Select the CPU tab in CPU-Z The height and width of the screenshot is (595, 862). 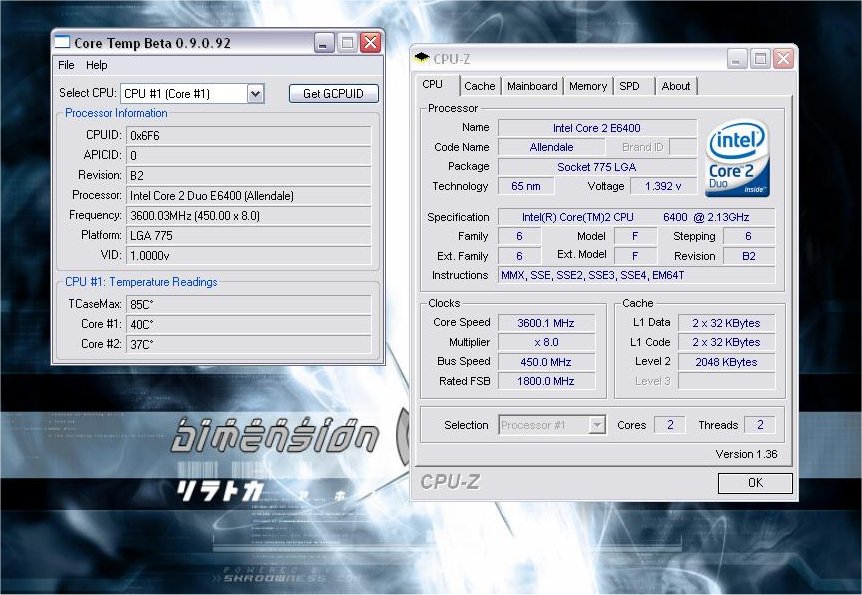[433, 84]
